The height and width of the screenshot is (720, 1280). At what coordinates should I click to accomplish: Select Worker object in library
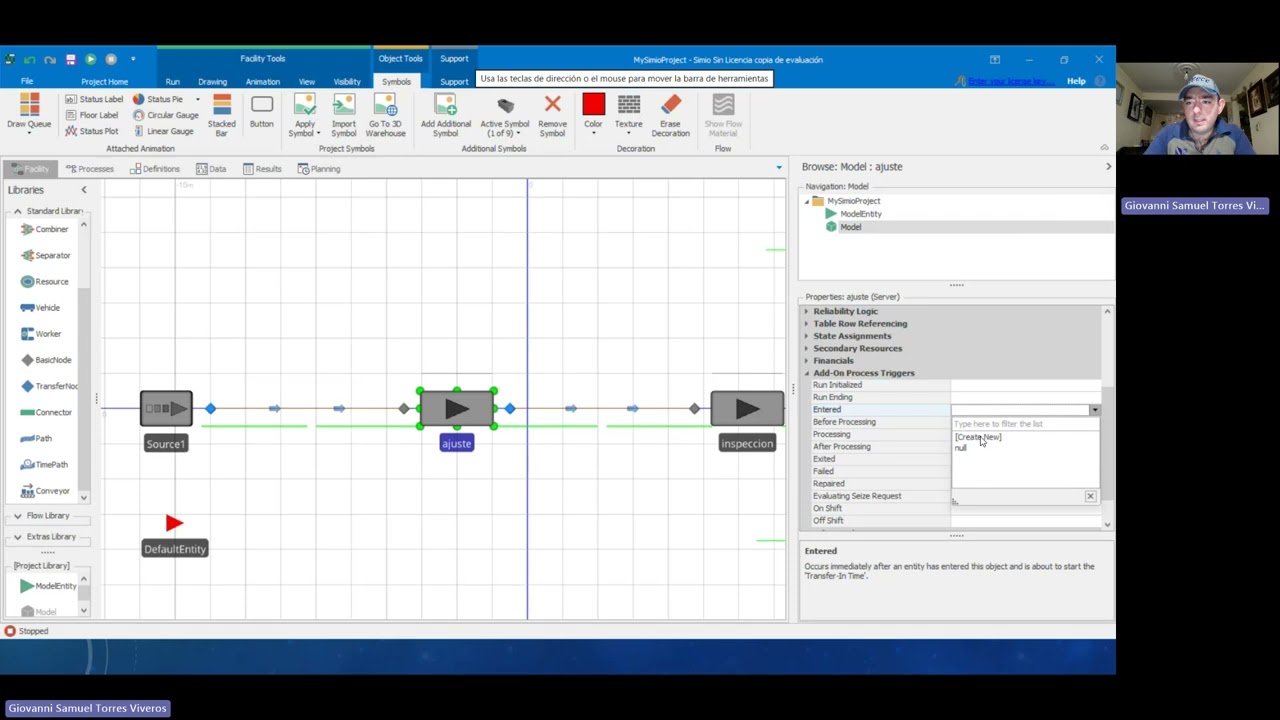coord(41,333)
